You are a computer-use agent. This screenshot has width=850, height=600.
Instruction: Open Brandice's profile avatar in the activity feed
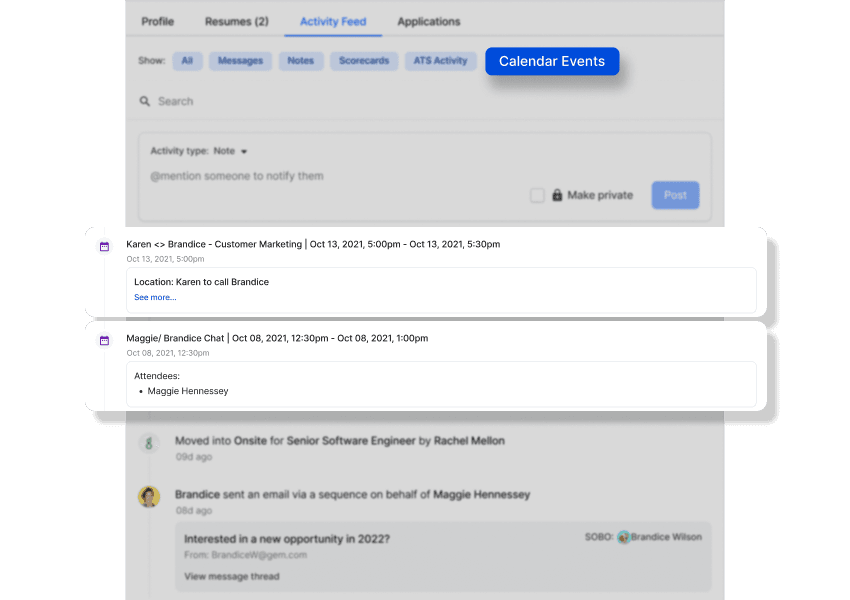[149, 496]
